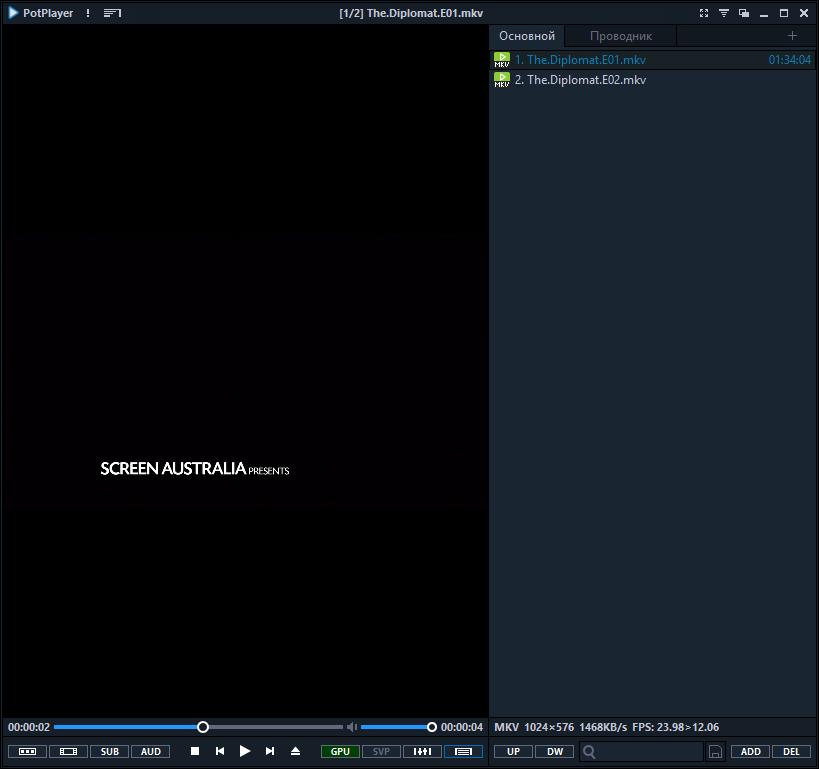Screen dimensions: 819x769
Task: Skip to previous track
Action: tap(220, 751)
